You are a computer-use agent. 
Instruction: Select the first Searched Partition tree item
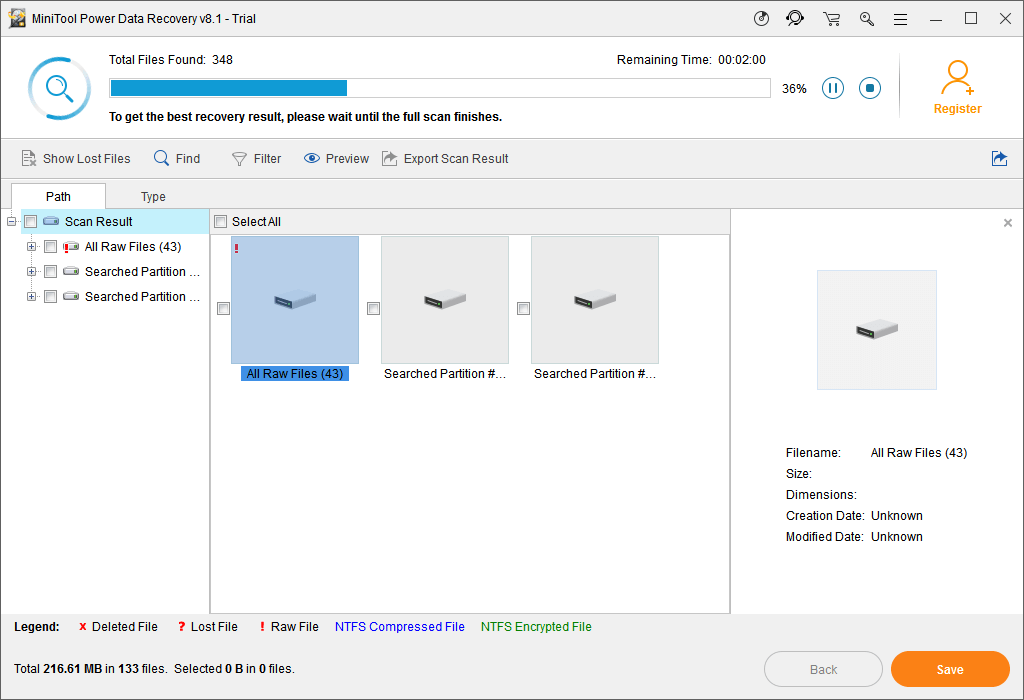[142, 272]
